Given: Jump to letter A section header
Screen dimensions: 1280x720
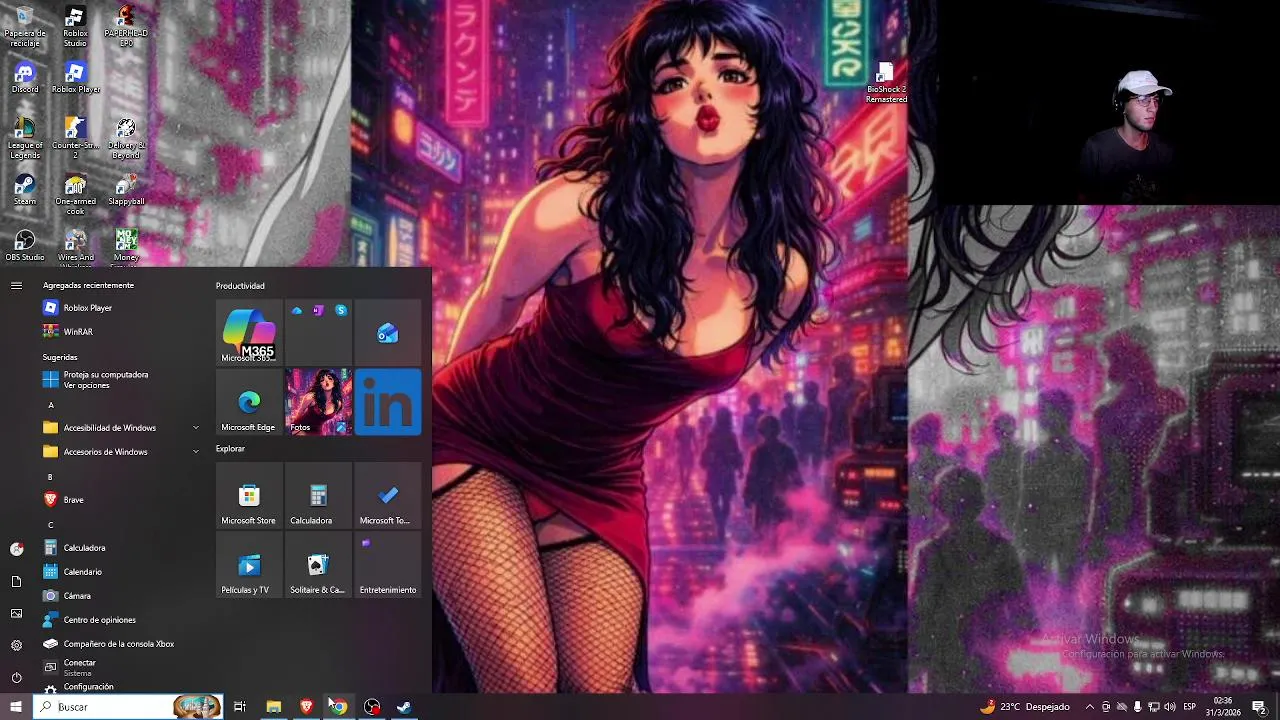Looking at the screenshot, I should tap(51, 405).
